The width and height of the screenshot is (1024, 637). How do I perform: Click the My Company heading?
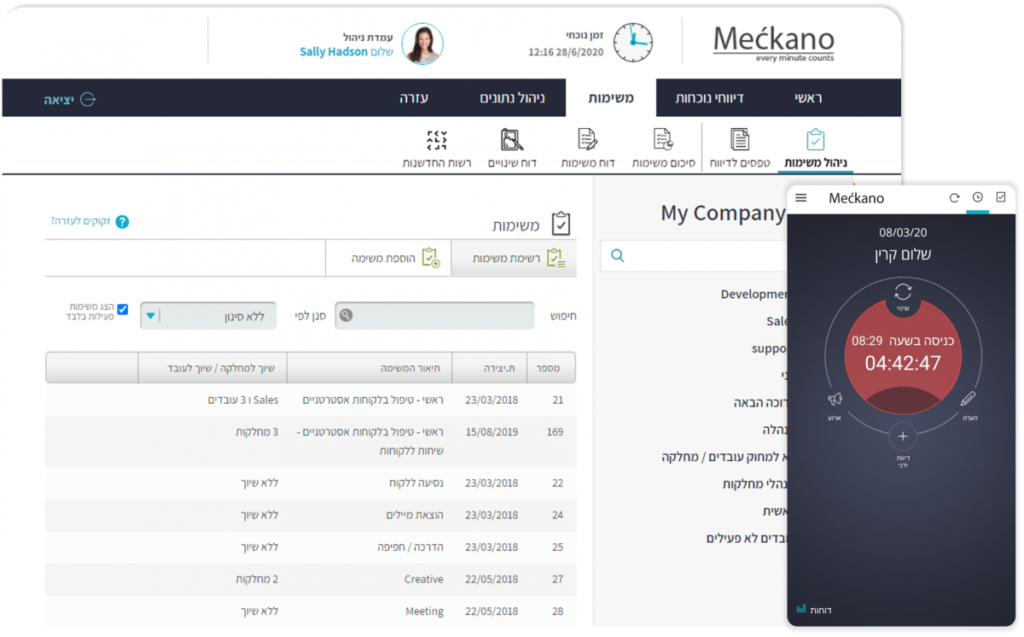click(723, 213)
